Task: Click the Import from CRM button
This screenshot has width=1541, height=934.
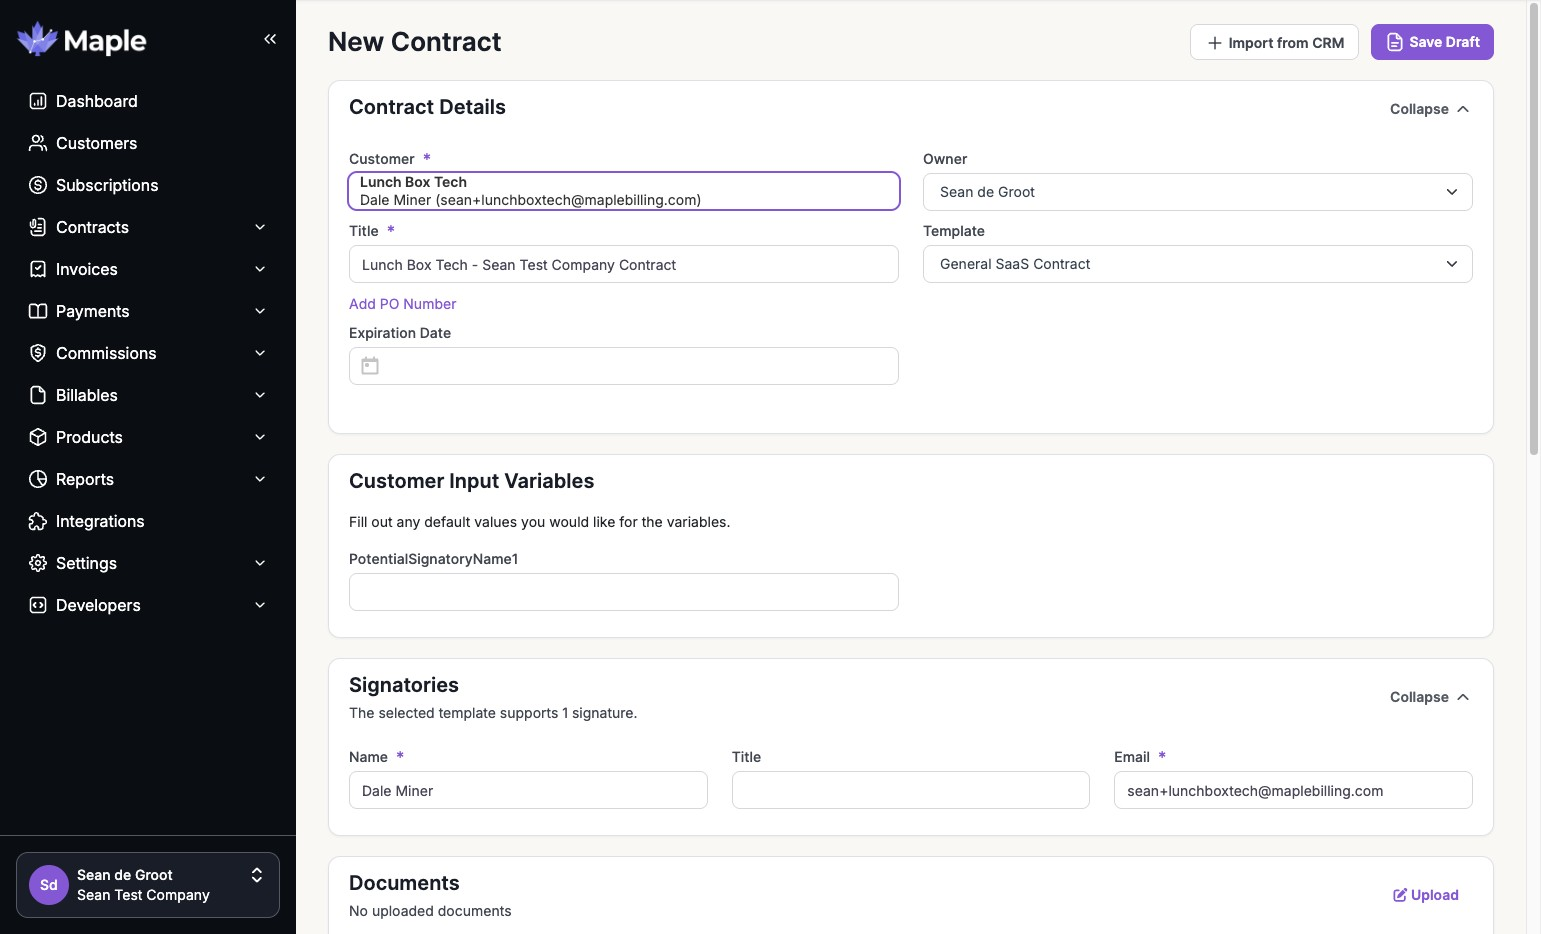Action: pos(1274,42)
